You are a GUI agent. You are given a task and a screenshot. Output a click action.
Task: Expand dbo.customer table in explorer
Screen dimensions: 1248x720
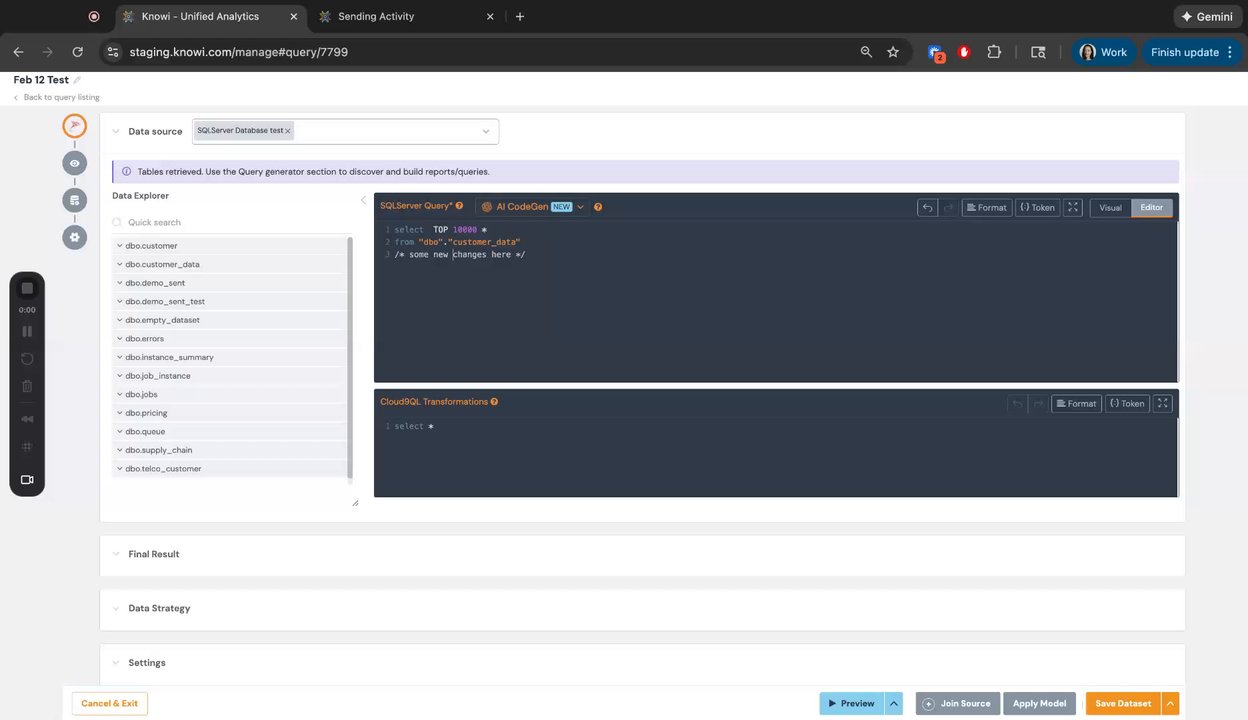click(120, 246)
